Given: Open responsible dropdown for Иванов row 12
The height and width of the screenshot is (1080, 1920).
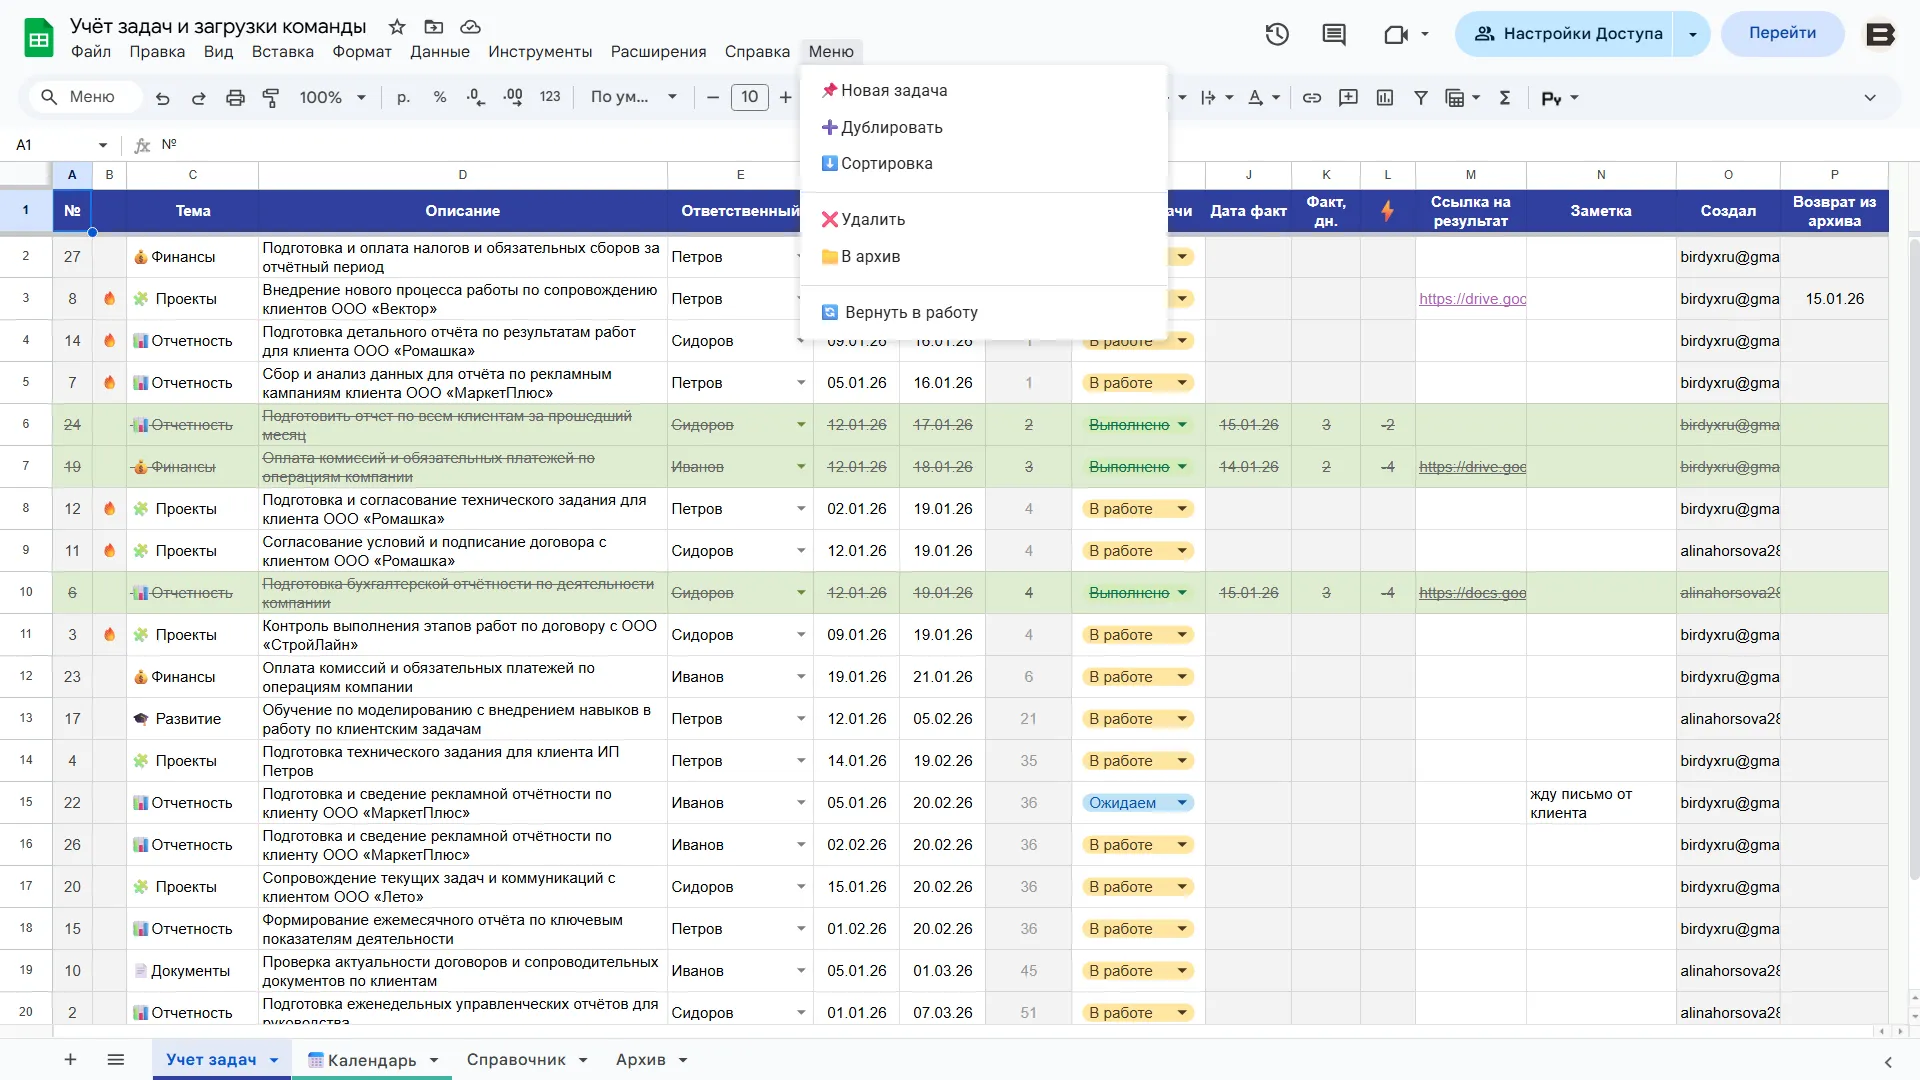Looking at the screenshot, I should 801,677.
